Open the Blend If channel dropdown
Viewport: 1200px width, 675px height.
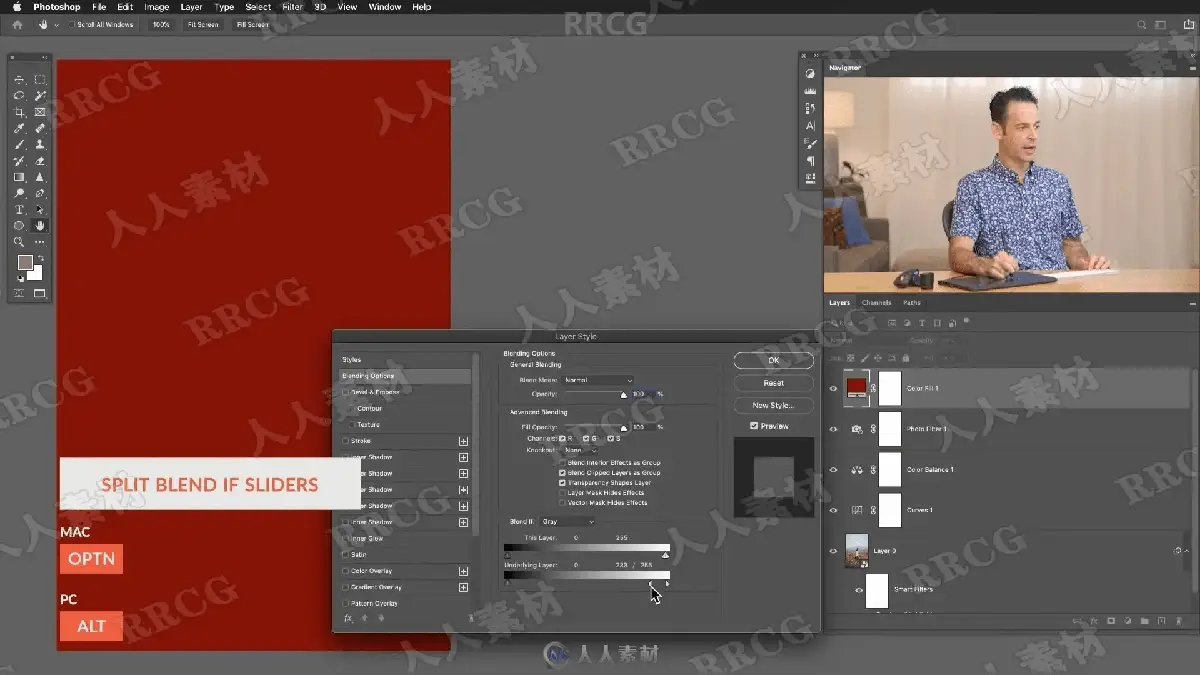[567, 522]
